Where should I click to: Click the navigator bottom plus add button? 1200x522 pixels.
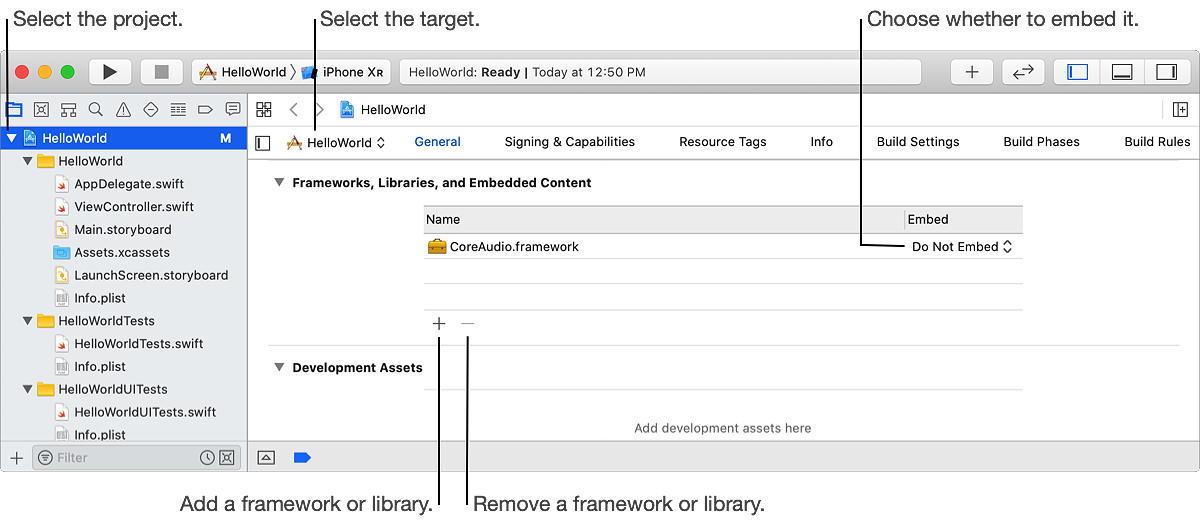16,457
